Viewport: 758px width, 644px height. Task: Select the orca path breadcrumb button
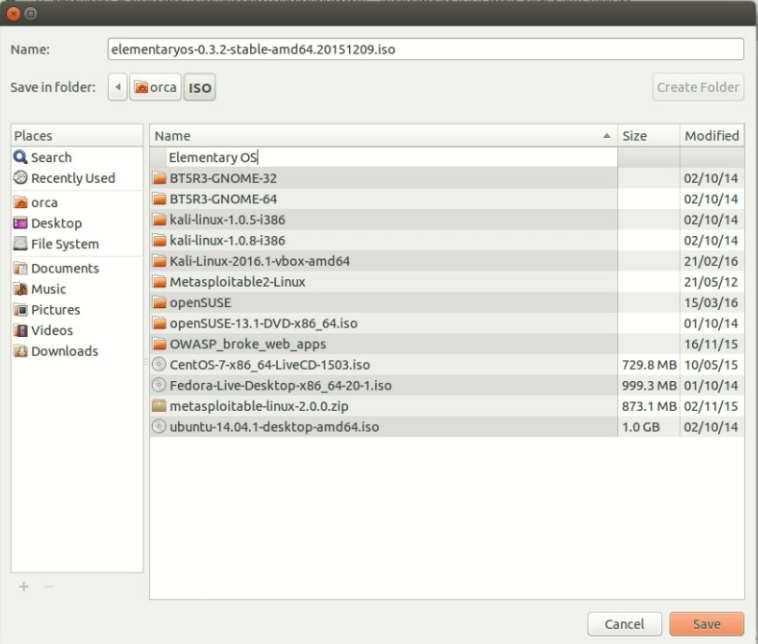pos(156,88)
